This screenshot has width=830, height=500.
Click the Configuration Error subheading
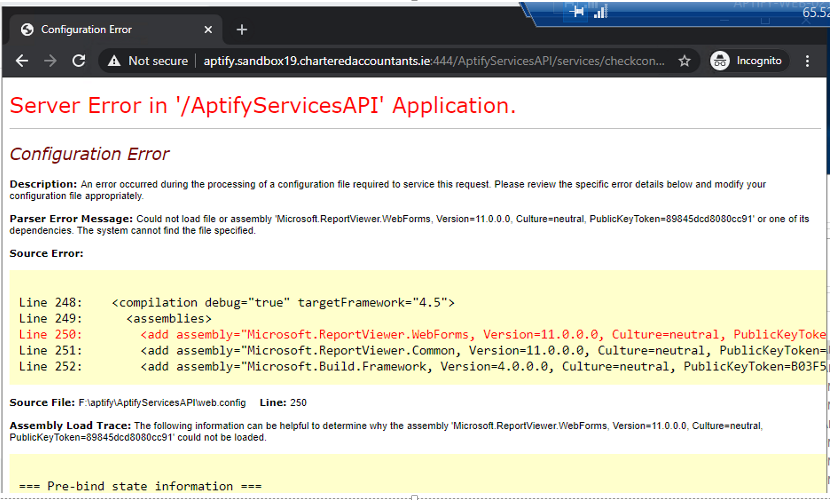tap(89, 154)
